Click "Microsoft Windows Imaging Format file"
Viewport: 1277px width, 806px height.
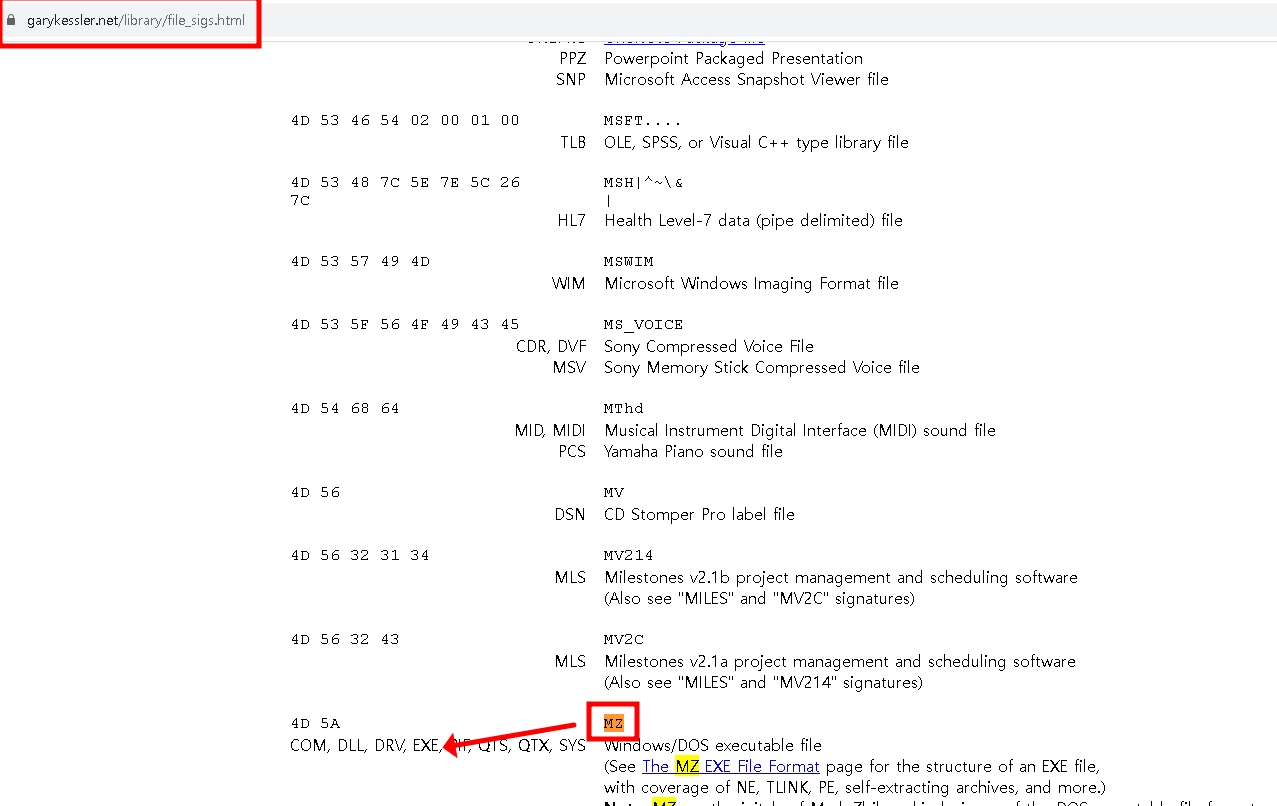point(751,283)
